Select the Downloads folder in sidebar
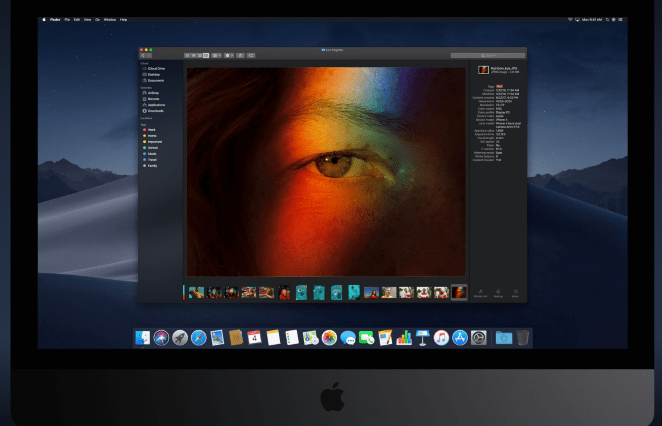 pos(153,110)
